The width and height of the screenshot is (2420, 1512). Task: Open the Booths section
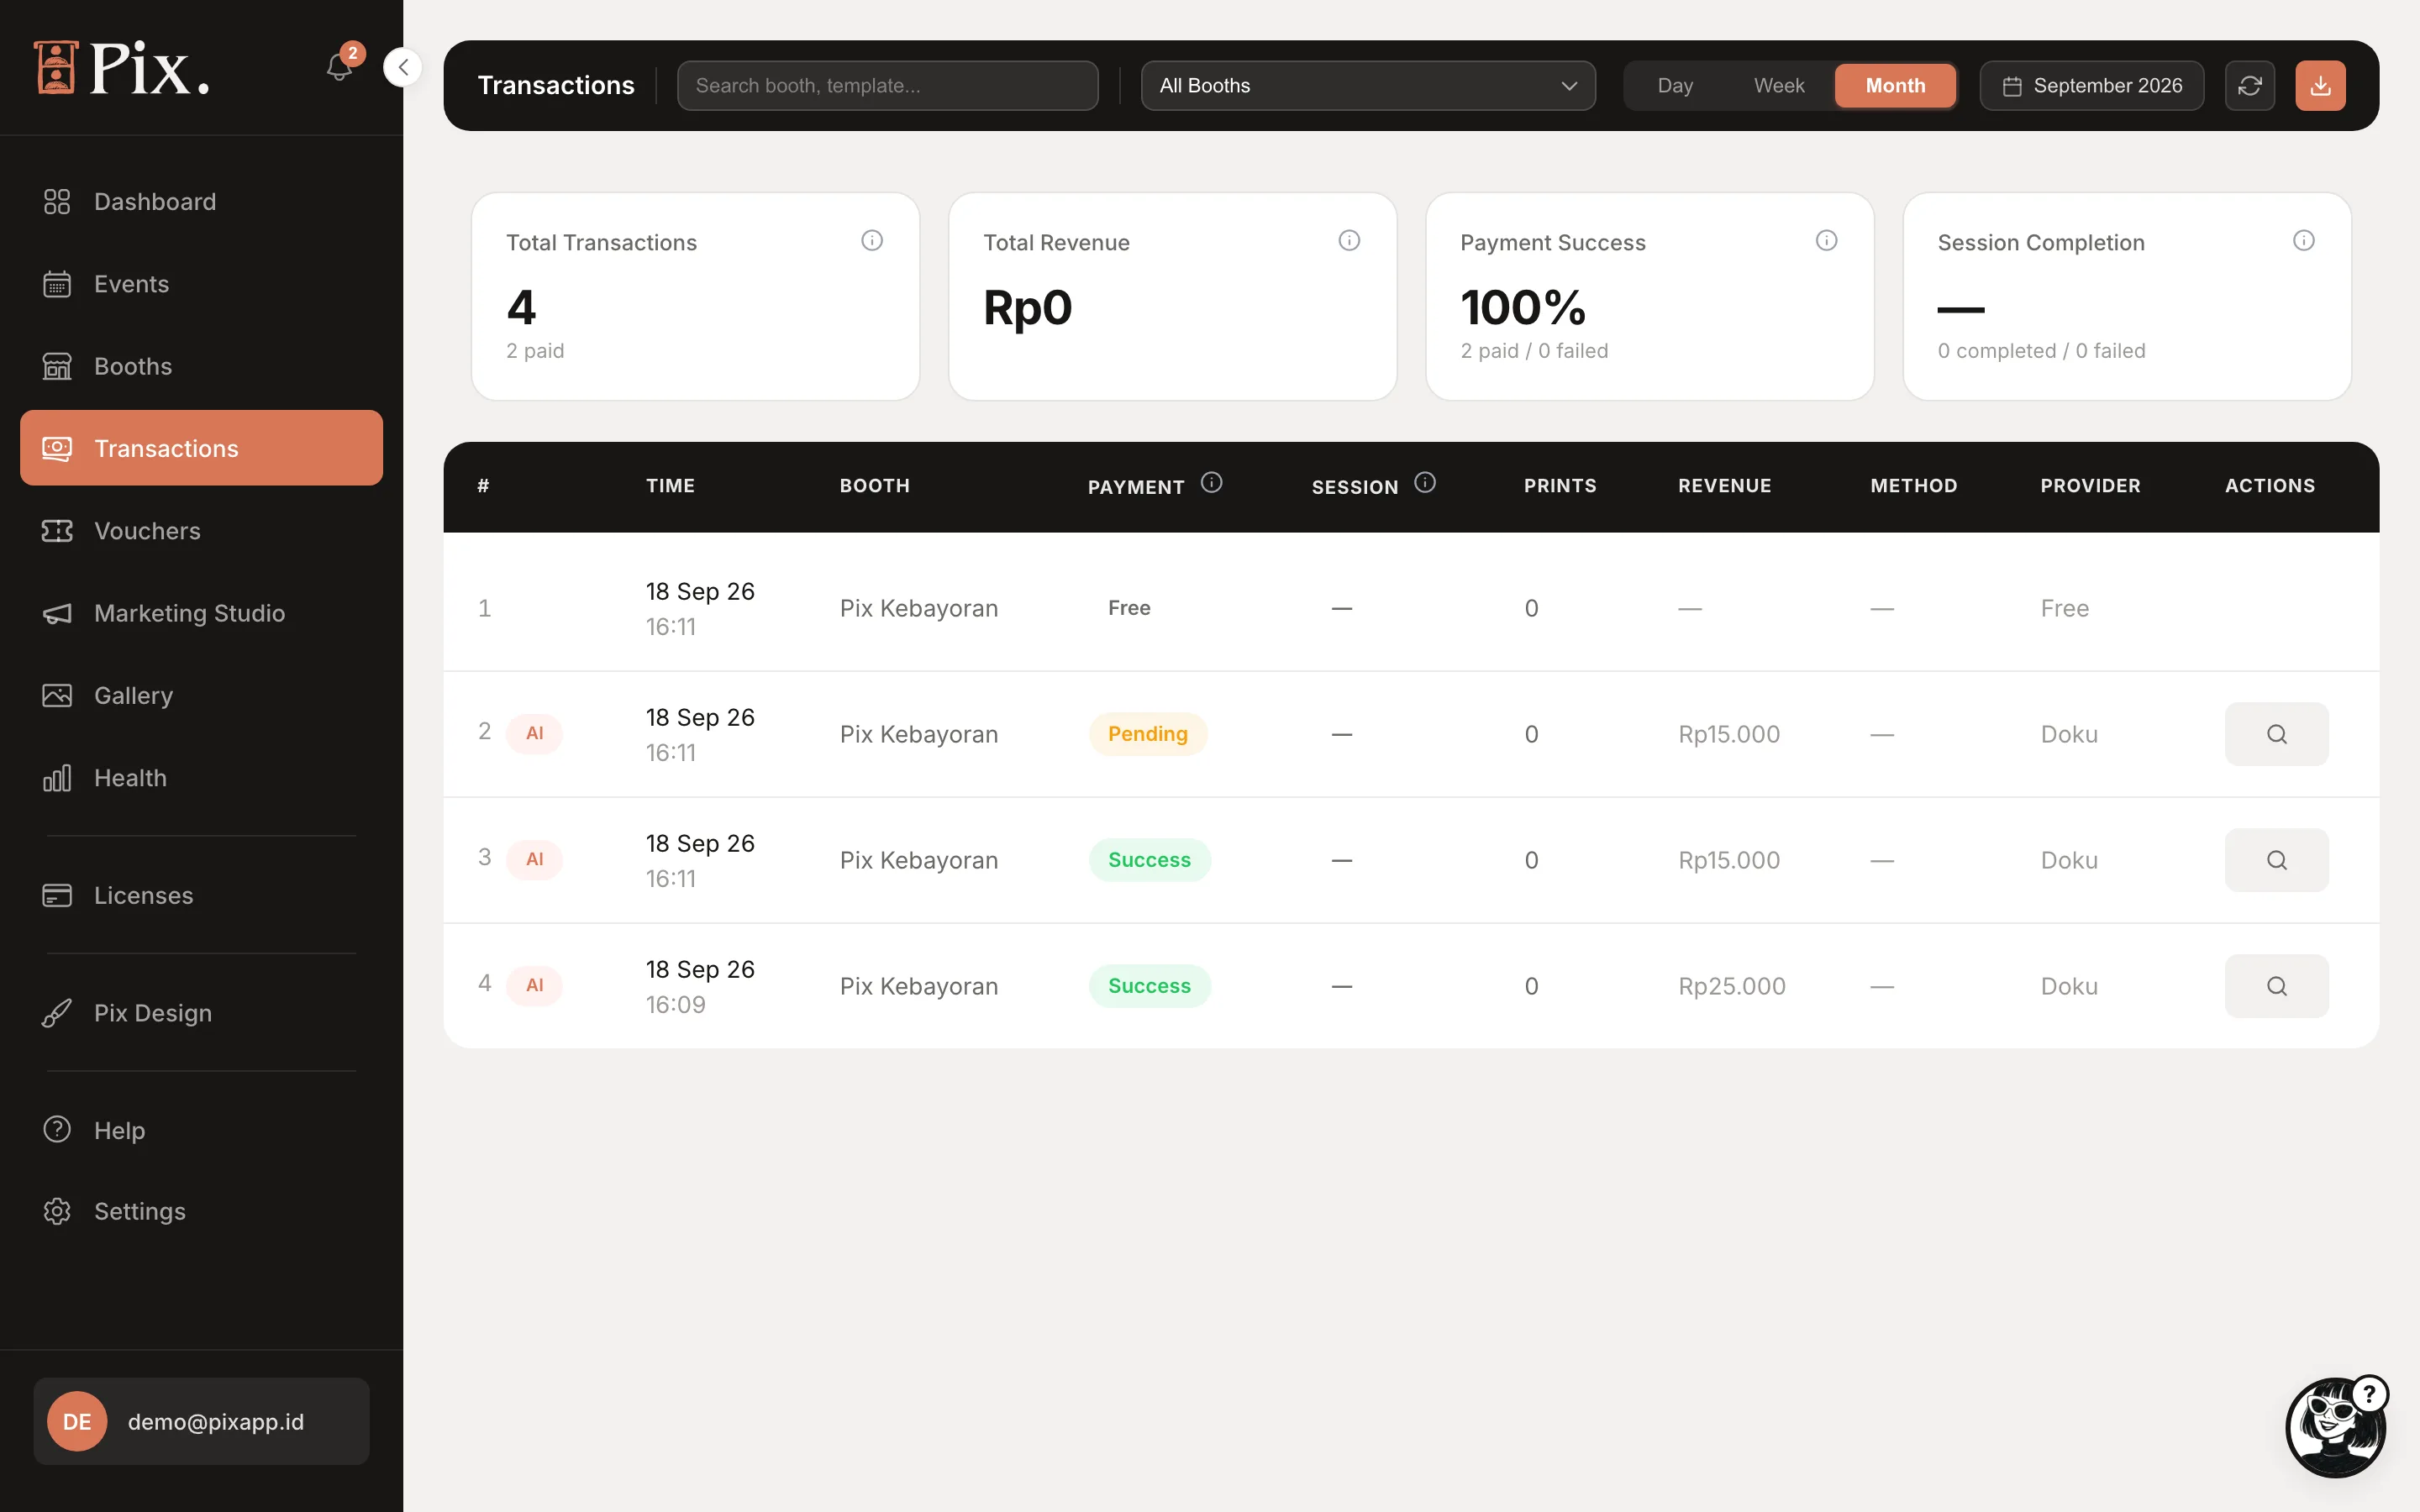click(x=201, y=366)
